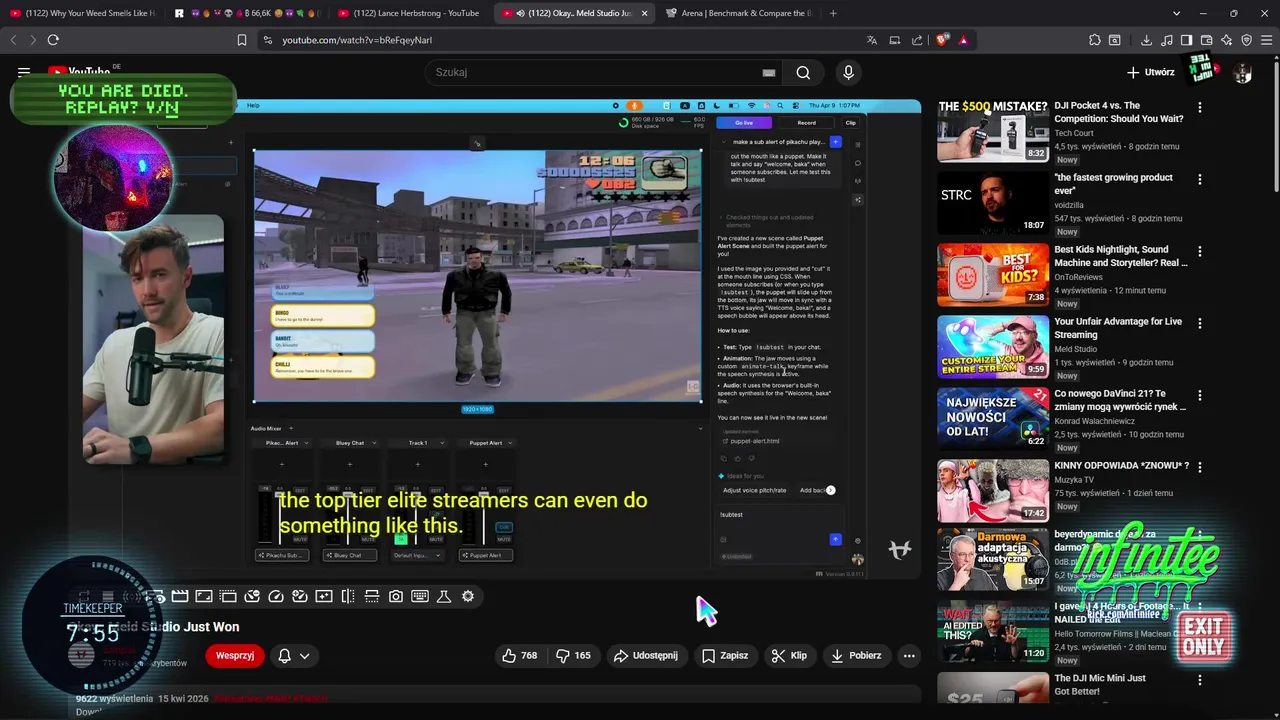Click the Udostępnij share button

[646, 656]
